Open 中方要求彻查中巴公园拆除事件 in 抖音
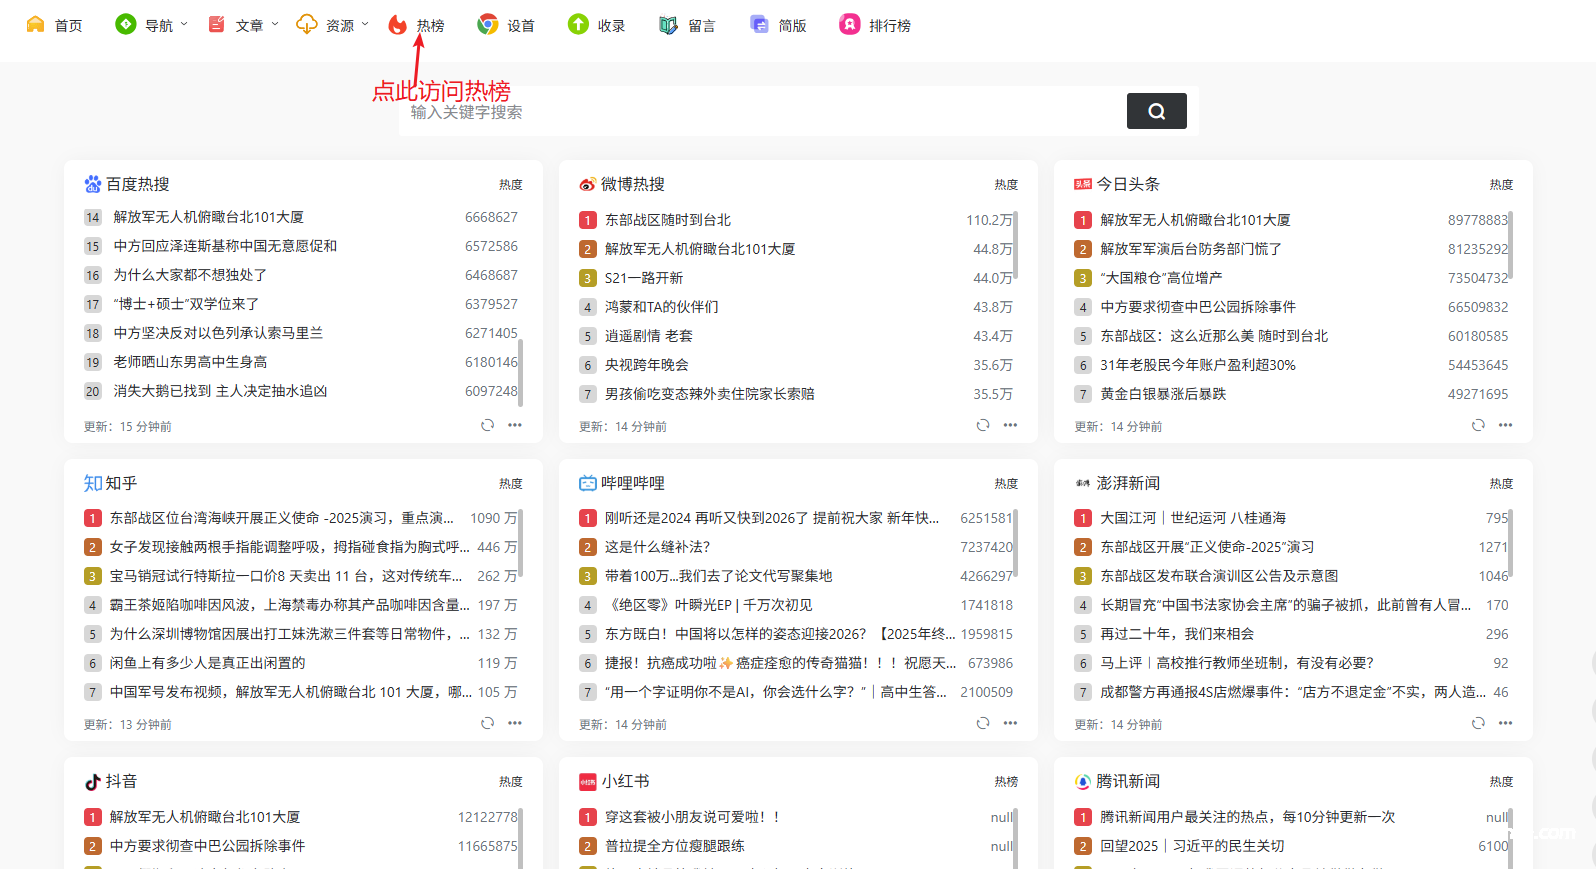This screenshot has height=869, width=1596. 207,846
